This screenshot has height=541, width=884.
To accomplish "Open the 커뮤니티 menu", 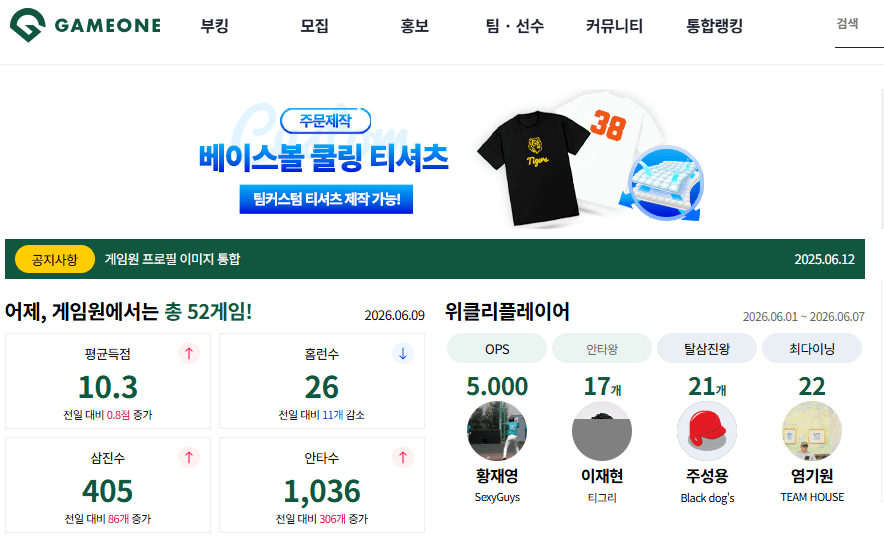I will (x=614, y=26).
